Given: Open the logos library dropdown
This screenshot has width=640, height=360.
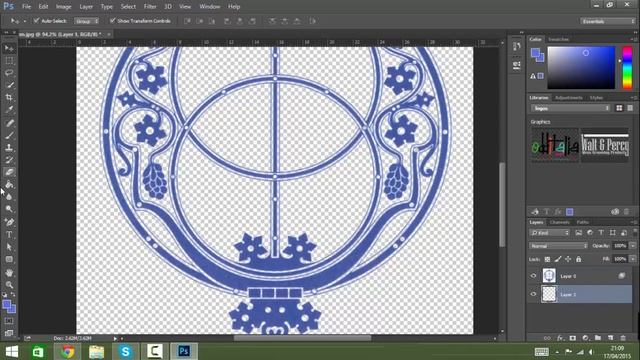Looking at the screenshot, I should pyautogui.click(x=571, y=108).
